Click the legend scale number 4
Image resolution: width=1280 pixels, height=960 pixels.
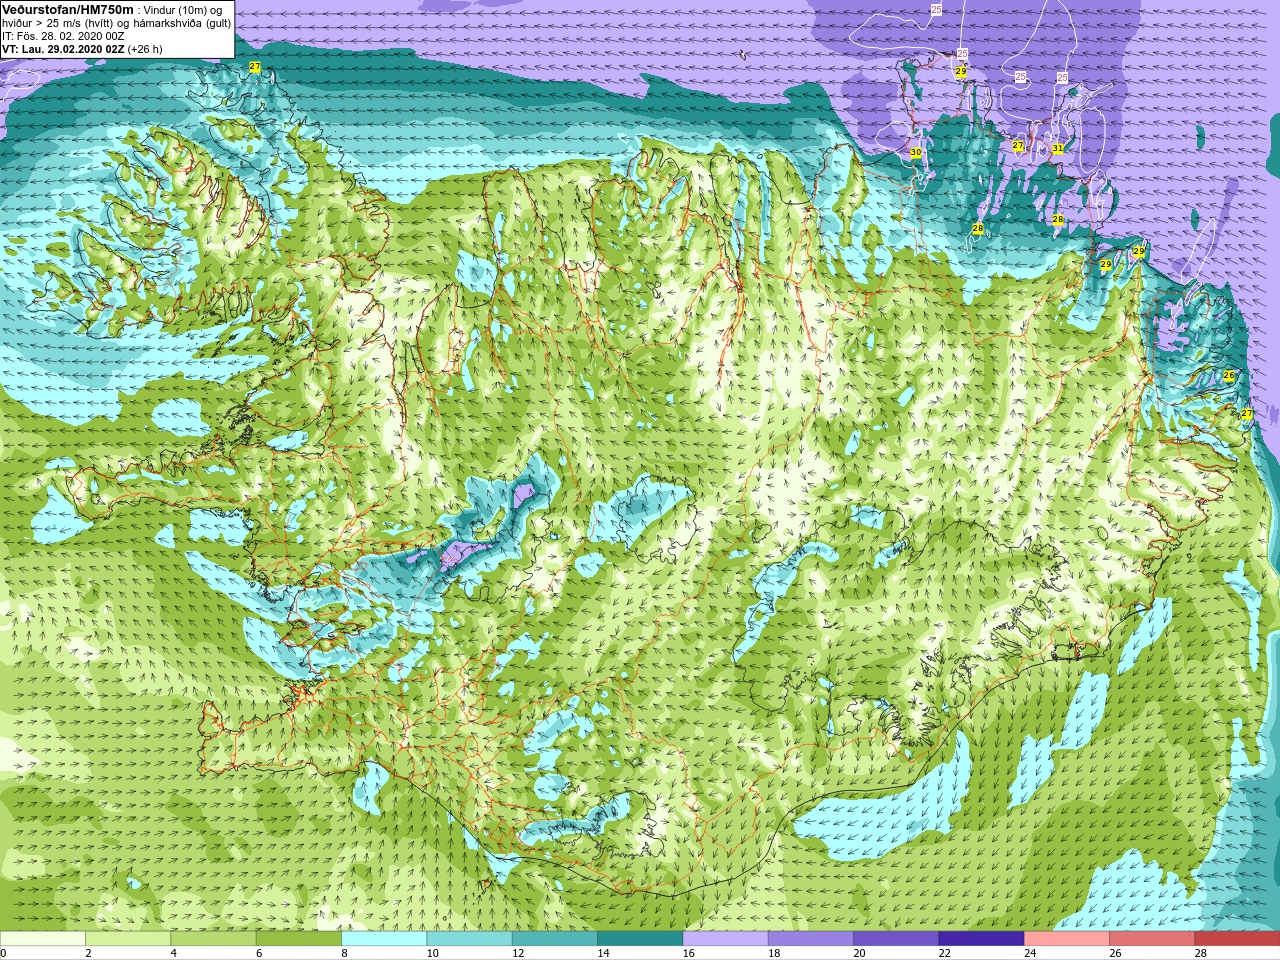point(174,953)
